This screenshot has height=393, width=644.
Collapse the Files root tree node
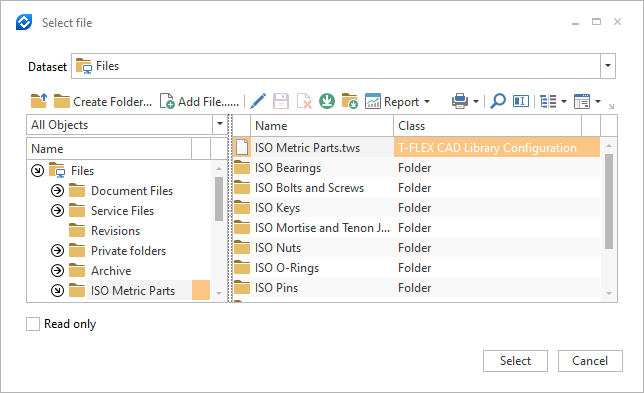(37, 170)
